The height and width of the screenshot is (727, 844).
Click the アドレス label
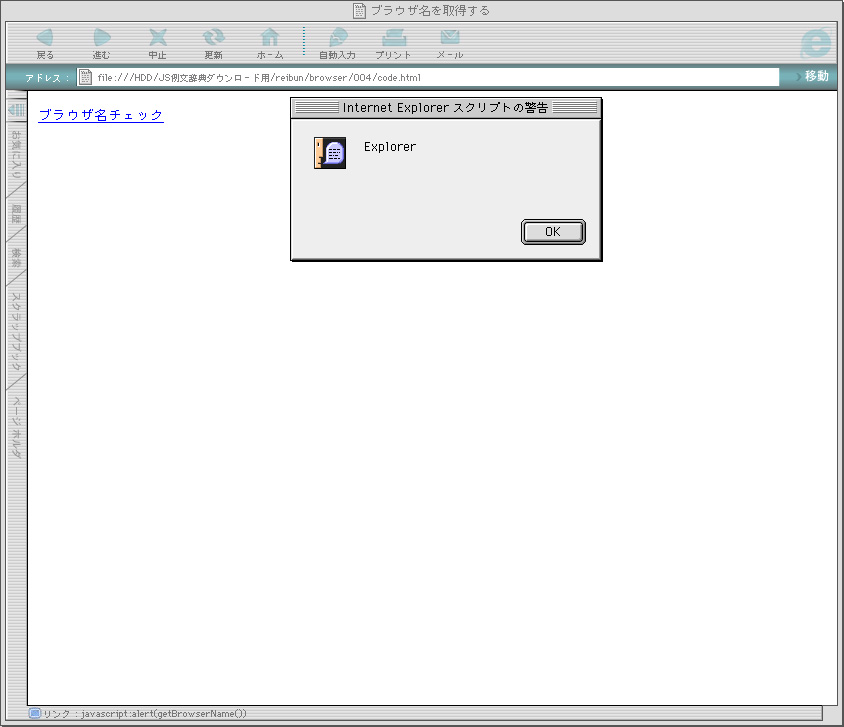(x=47, y=78)
